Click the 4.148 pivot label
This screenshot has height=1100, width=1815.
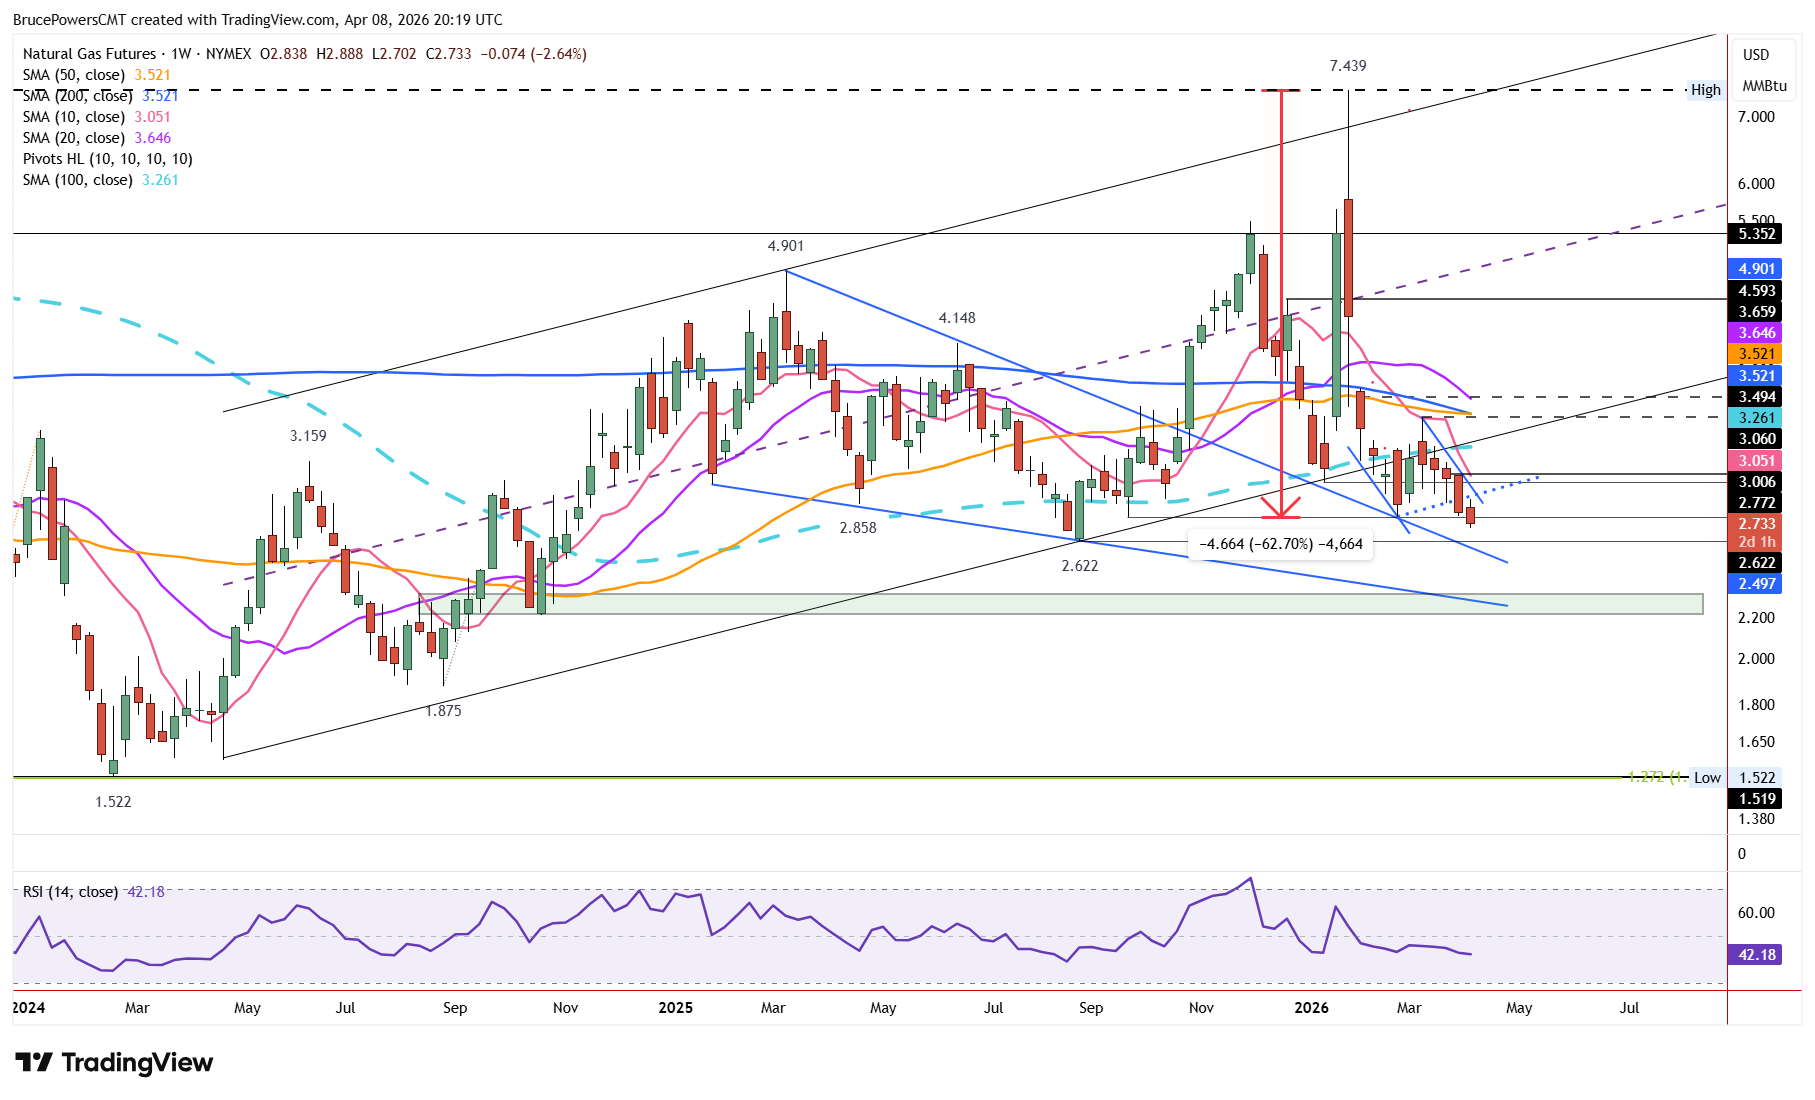pyautogui.click(x=957, y=318)
